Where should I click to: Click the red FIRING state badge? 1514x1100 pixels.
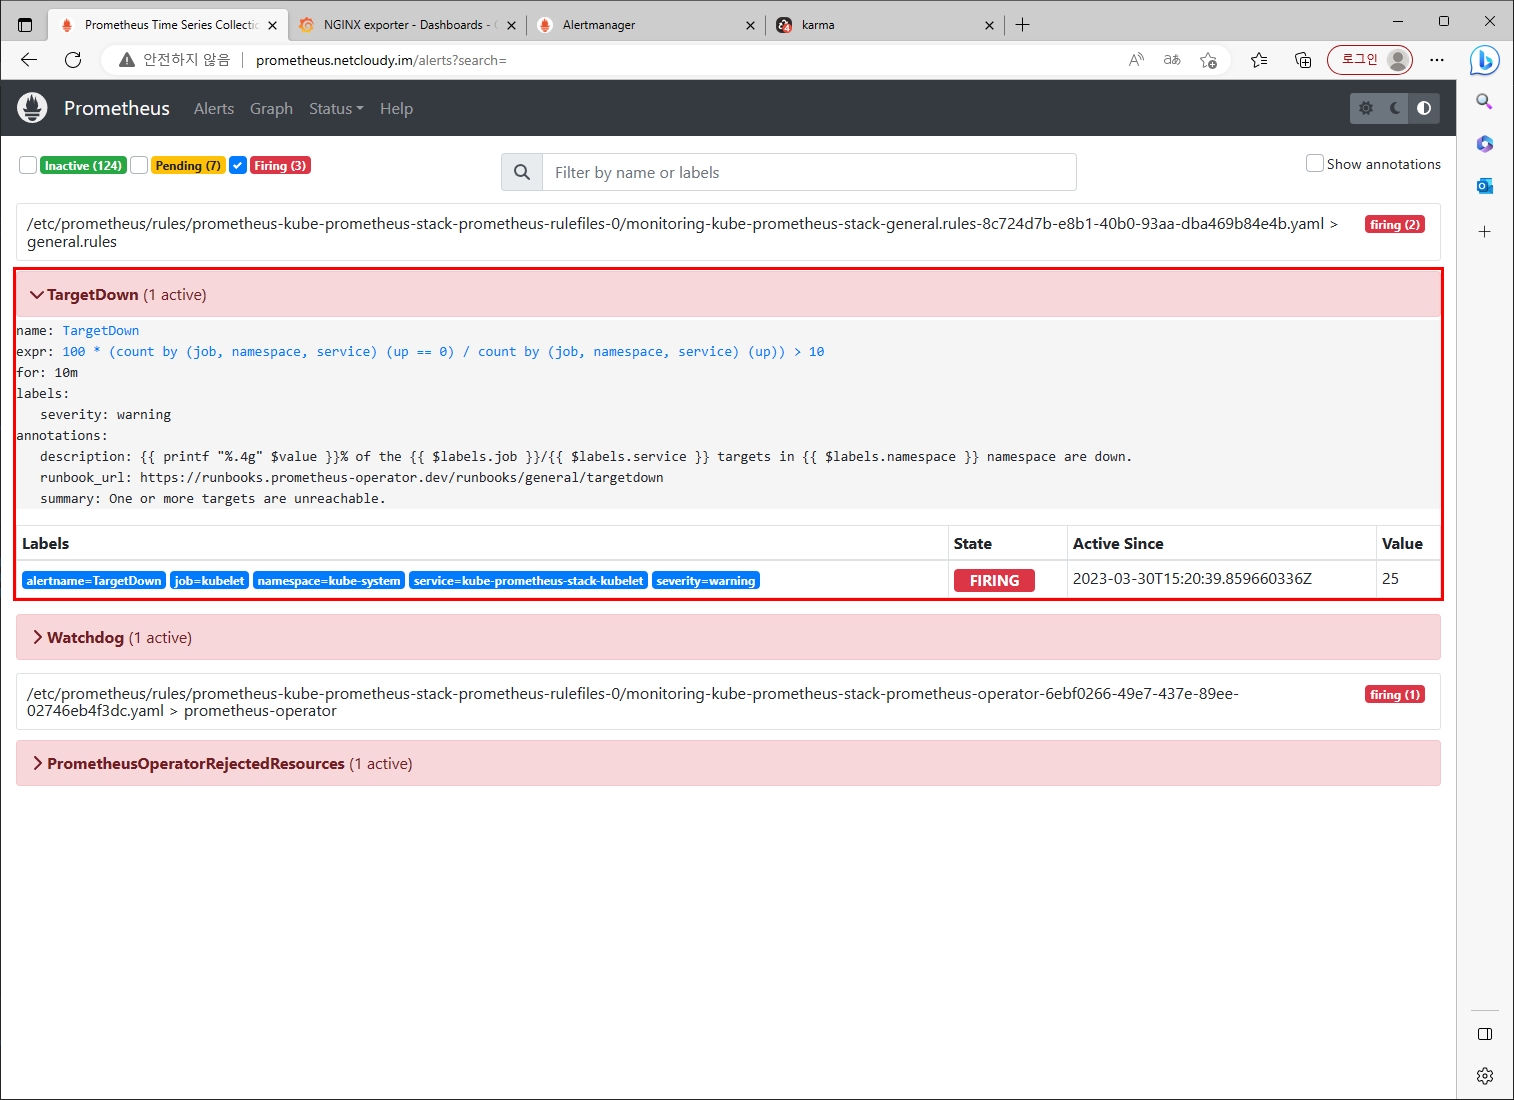994,580
